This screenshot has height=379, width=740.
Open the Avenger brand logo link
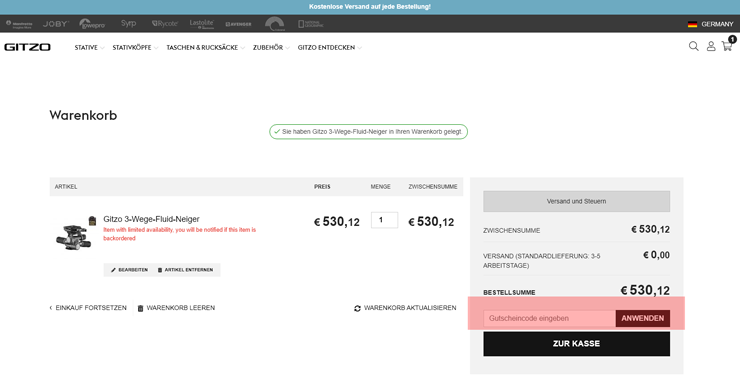tap(238, 24)
